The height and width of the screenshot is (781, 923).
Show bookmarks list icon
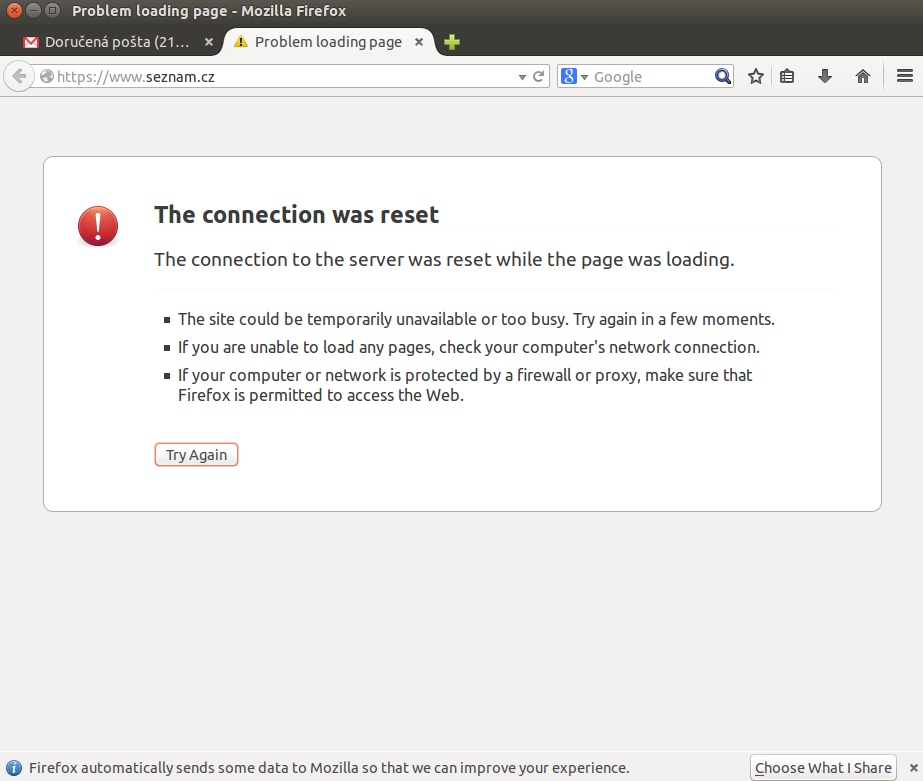(787, 77)
